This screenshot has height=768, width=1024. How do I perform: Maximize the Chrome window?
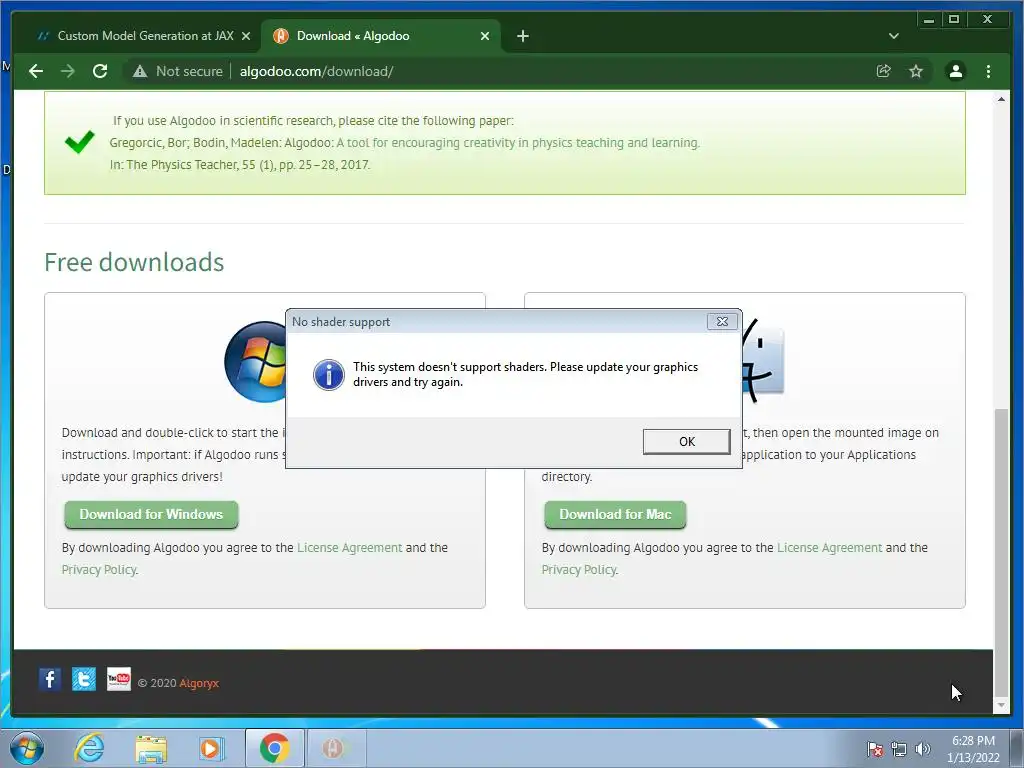point(953,20)
